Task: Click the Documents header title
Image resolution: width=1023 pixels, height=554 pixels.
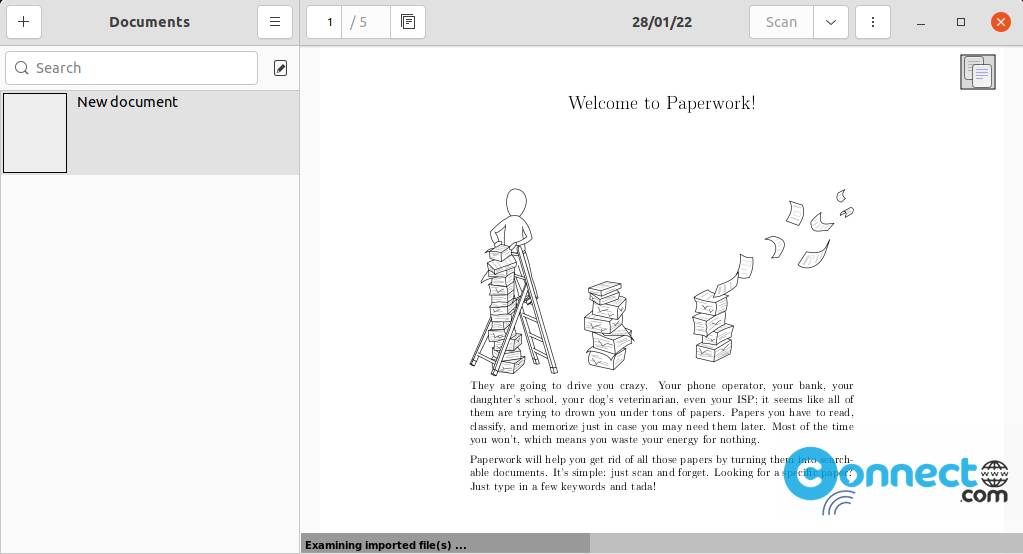Action: [149, 22]
